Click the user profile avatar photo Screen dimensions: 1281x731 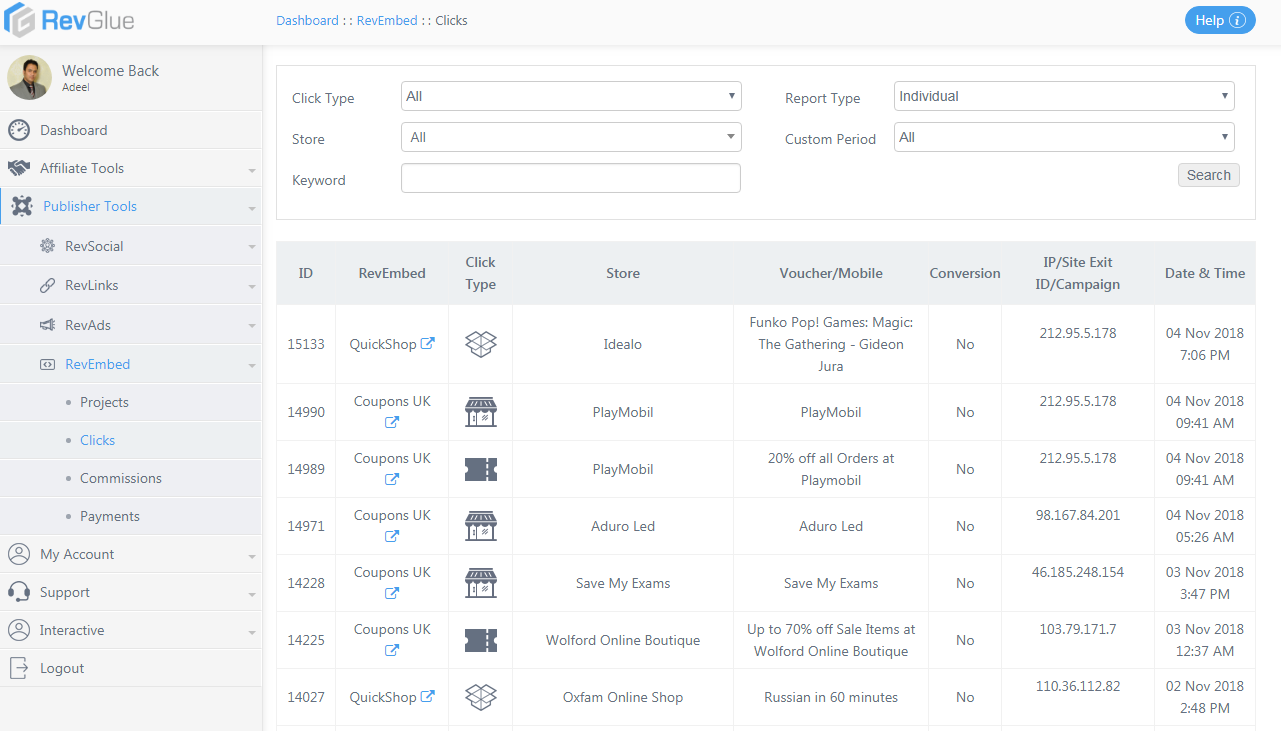(30, 77)
